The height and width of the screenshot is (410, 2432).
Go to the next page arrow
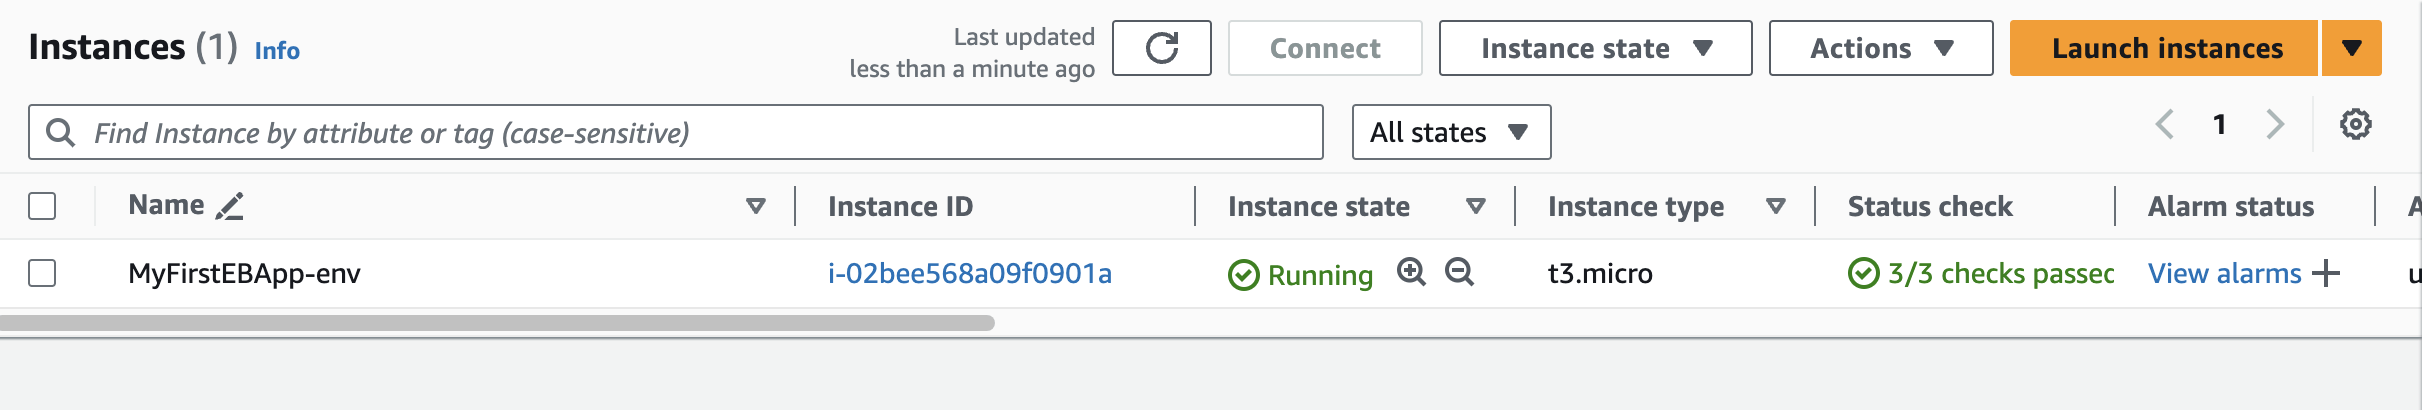pos(2275,125)
